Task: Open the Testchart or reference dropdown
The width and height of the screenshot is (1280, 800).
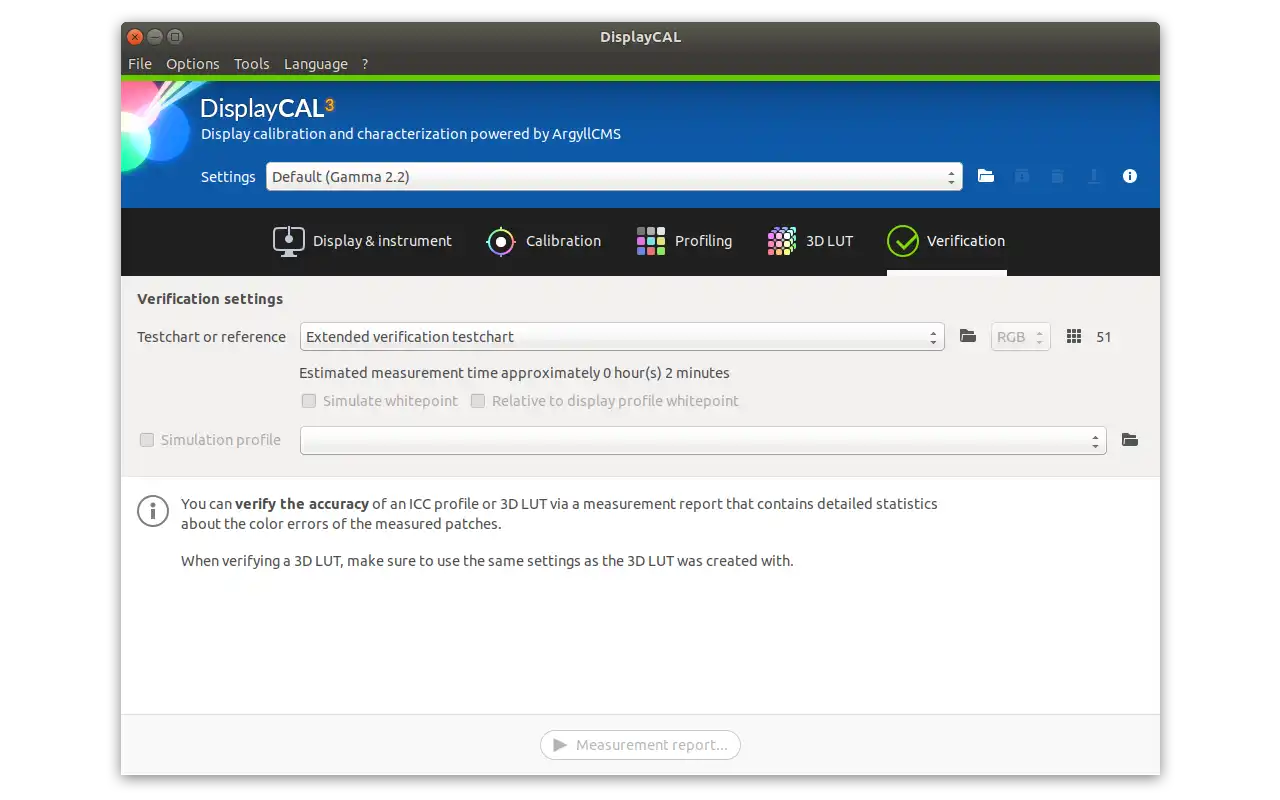Action: click(x=622, y=337)
